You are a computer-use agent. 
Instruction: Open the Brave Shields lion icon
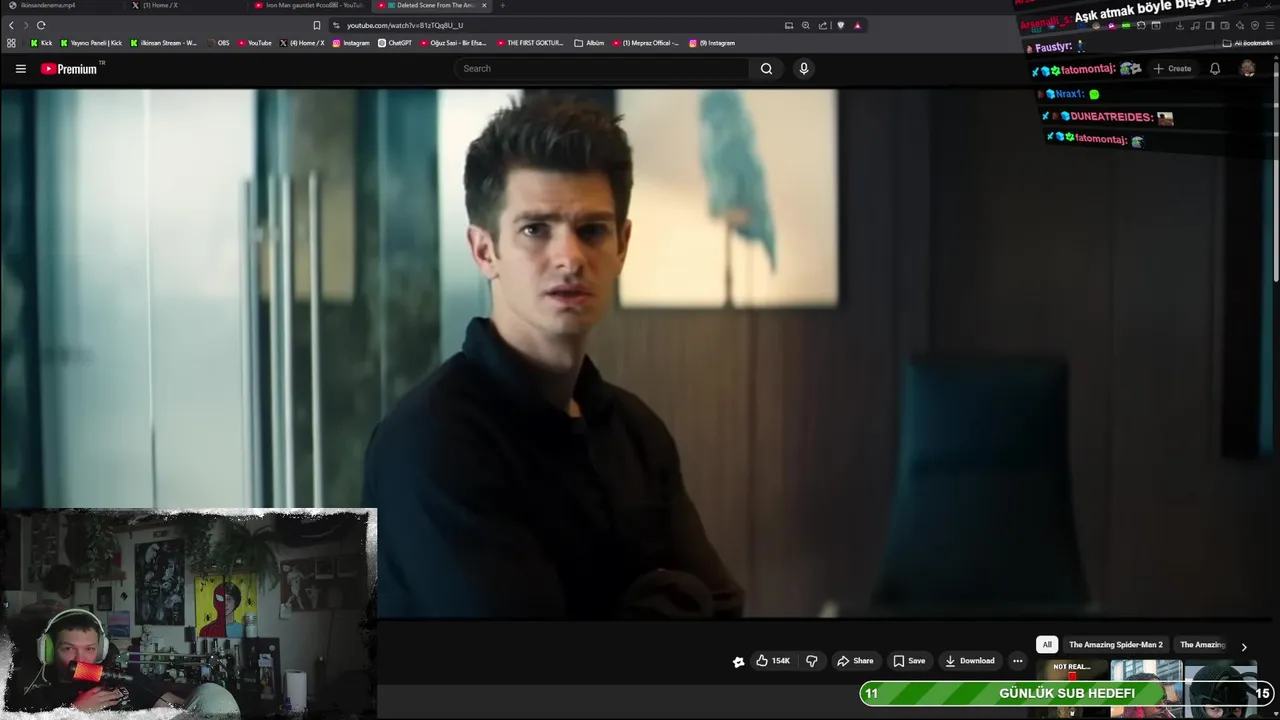840,25
